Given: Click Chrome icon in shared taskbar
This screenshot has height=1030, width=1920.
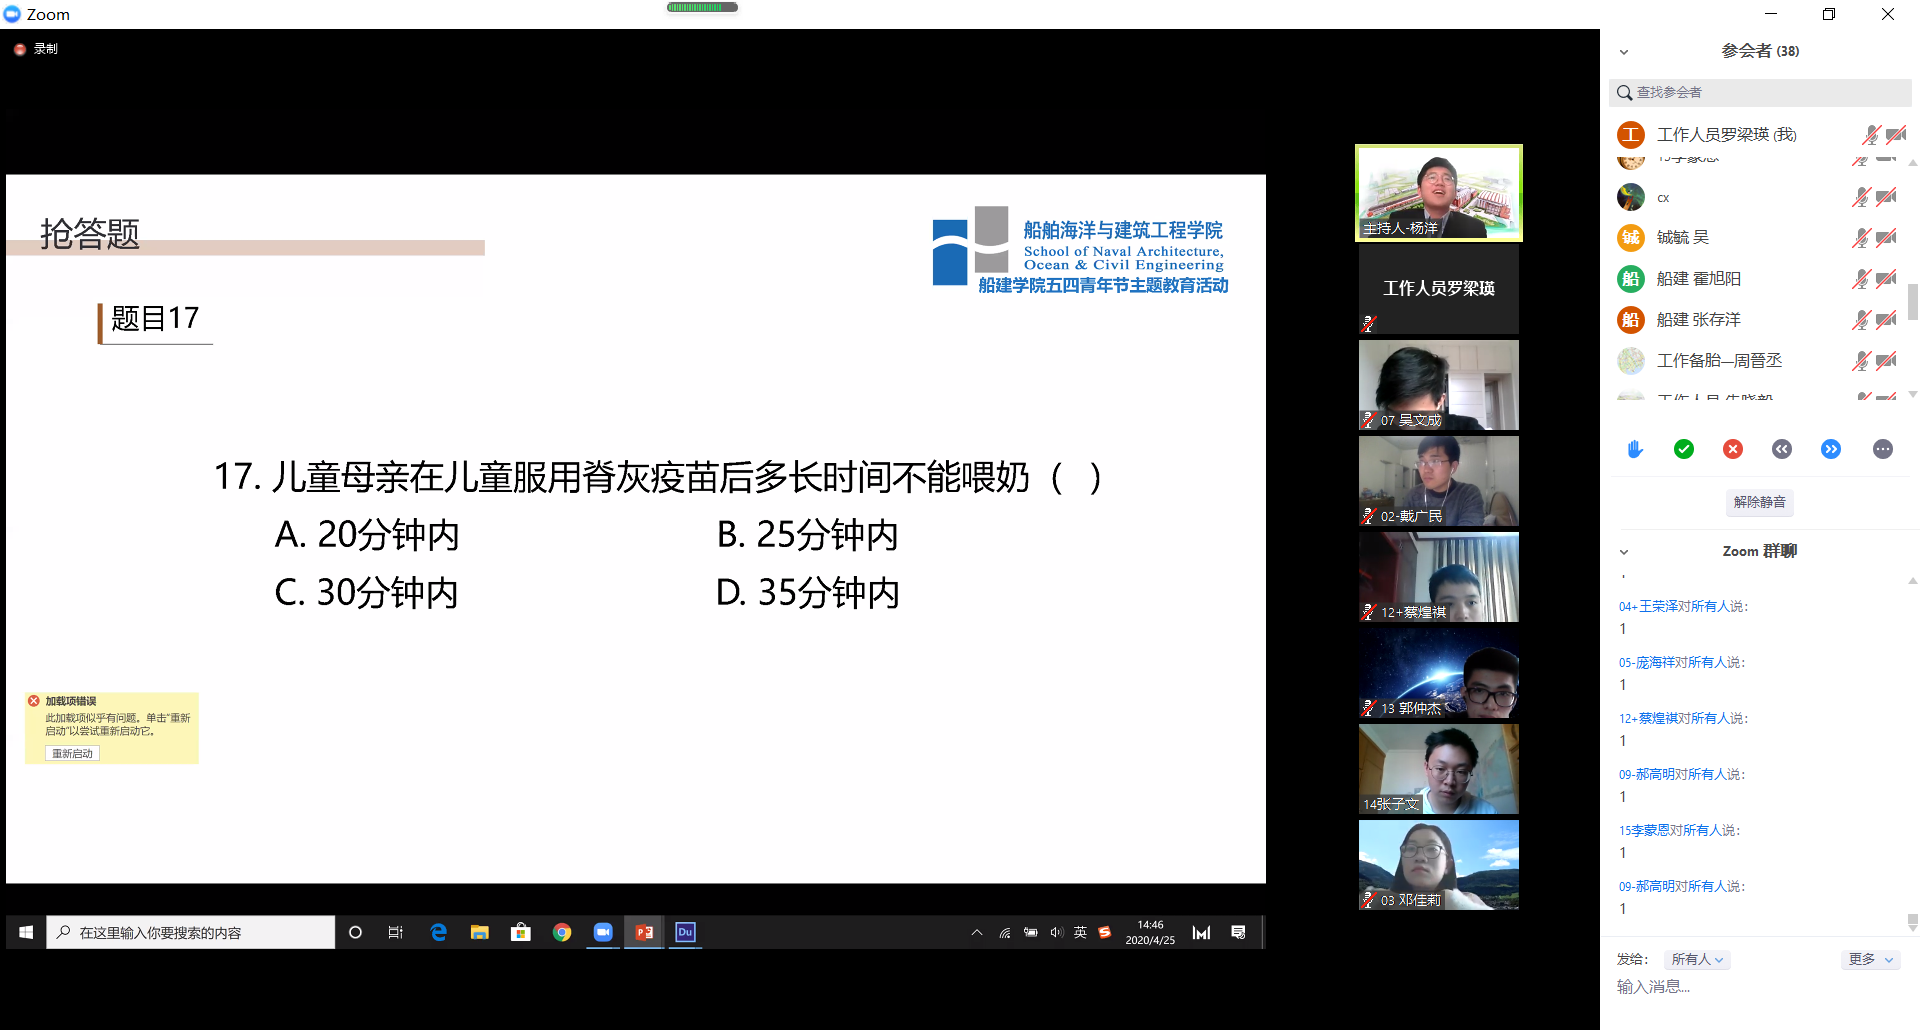Looking at the screenshot, I should [562, 932].
